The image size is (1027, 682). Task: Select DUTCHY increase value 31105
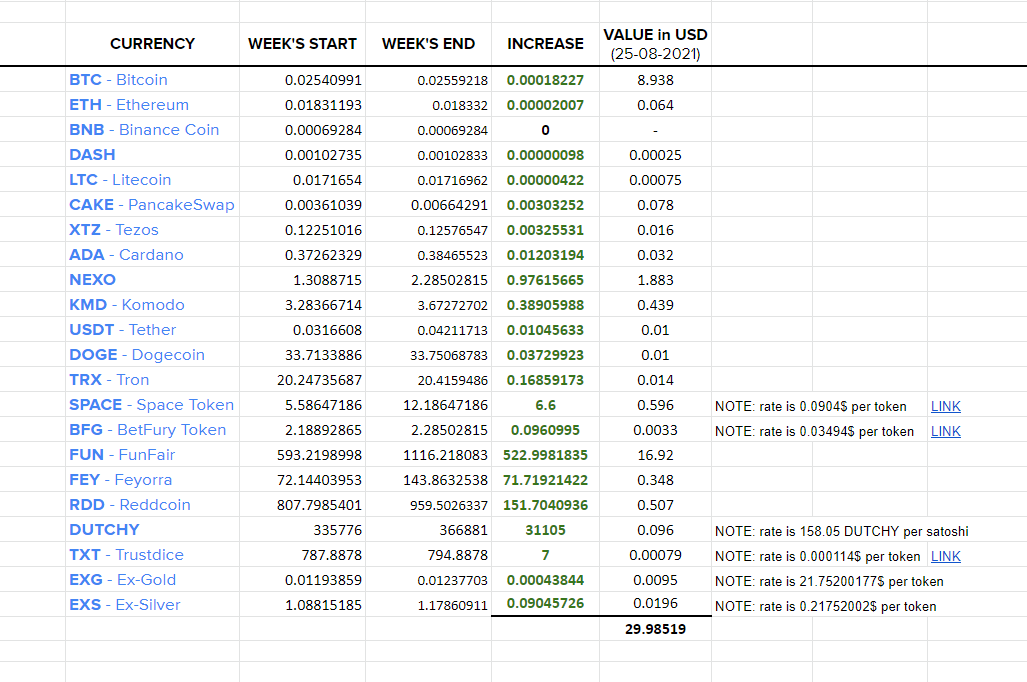click(x=545, y=530)
